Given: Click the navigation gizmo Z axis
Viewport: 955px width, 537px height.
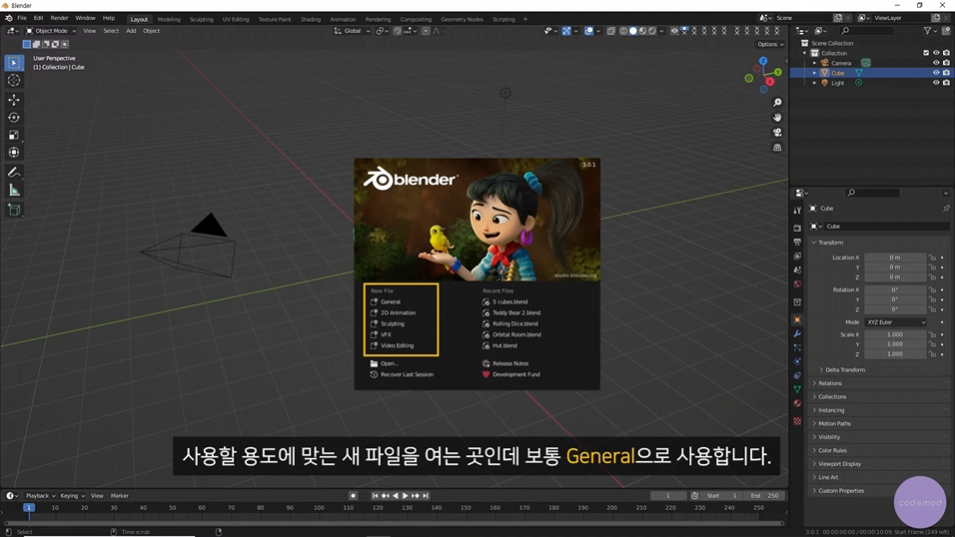Looking at the screenshot, I should 763,61.
